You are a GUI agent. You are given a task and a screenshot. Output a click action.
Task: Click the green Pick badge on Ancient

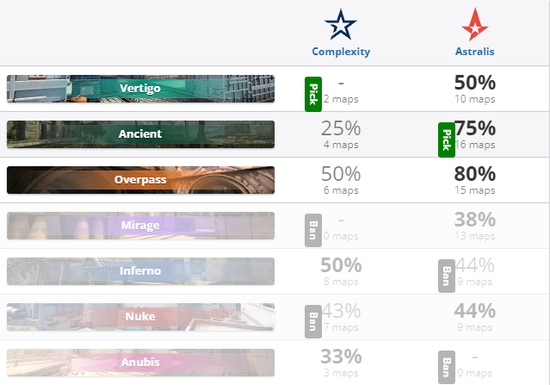pos(447,140)
